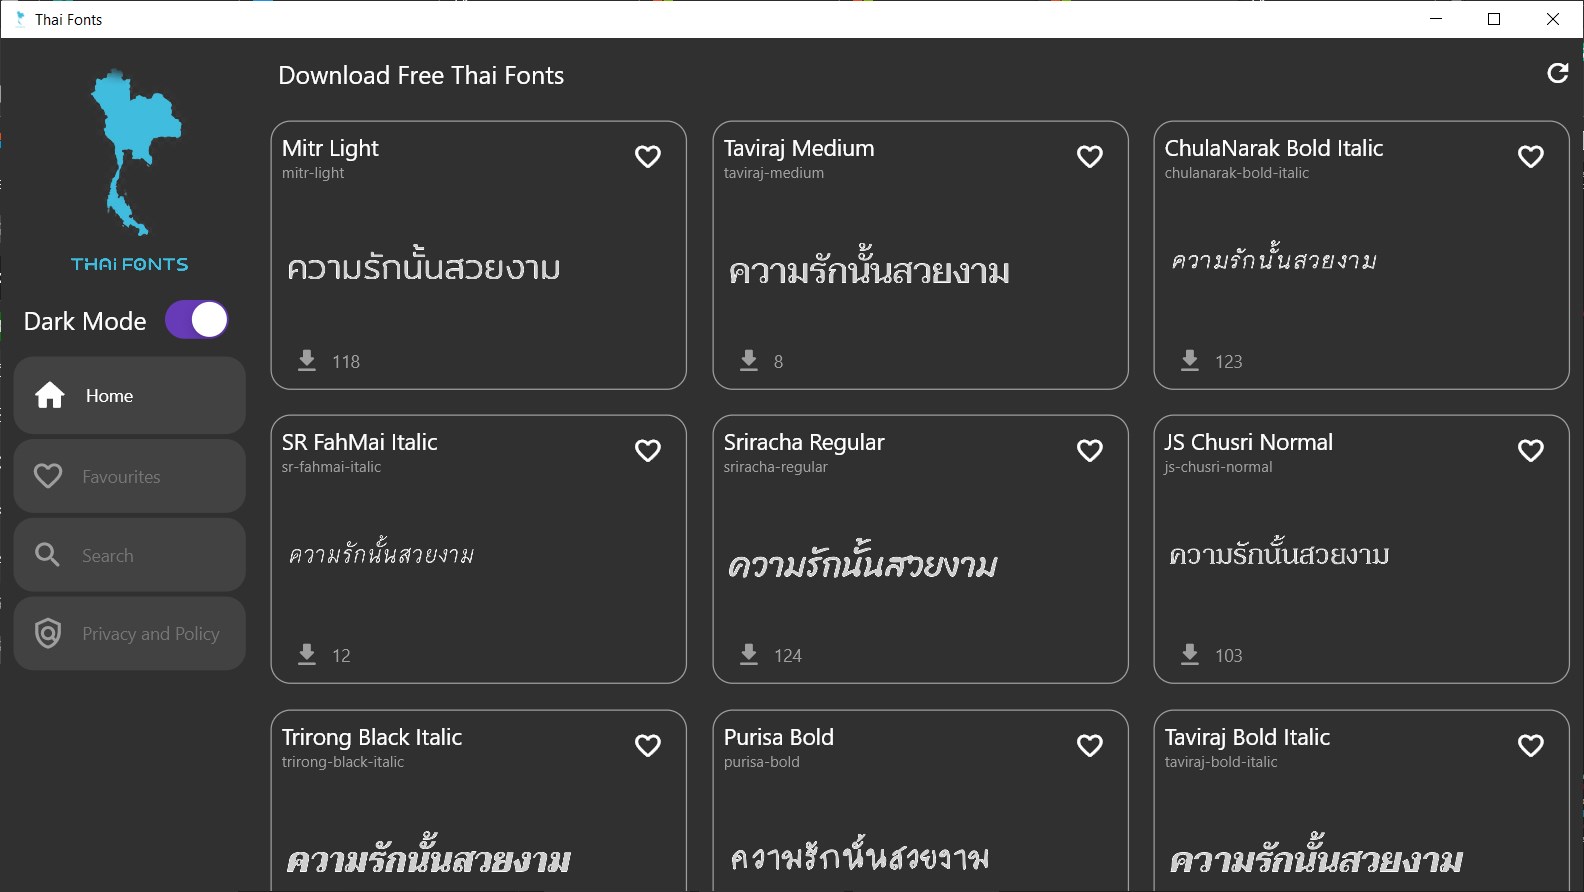
Task: Minimize the Thai Fonts window
Action: click(x=1436, y=19)
